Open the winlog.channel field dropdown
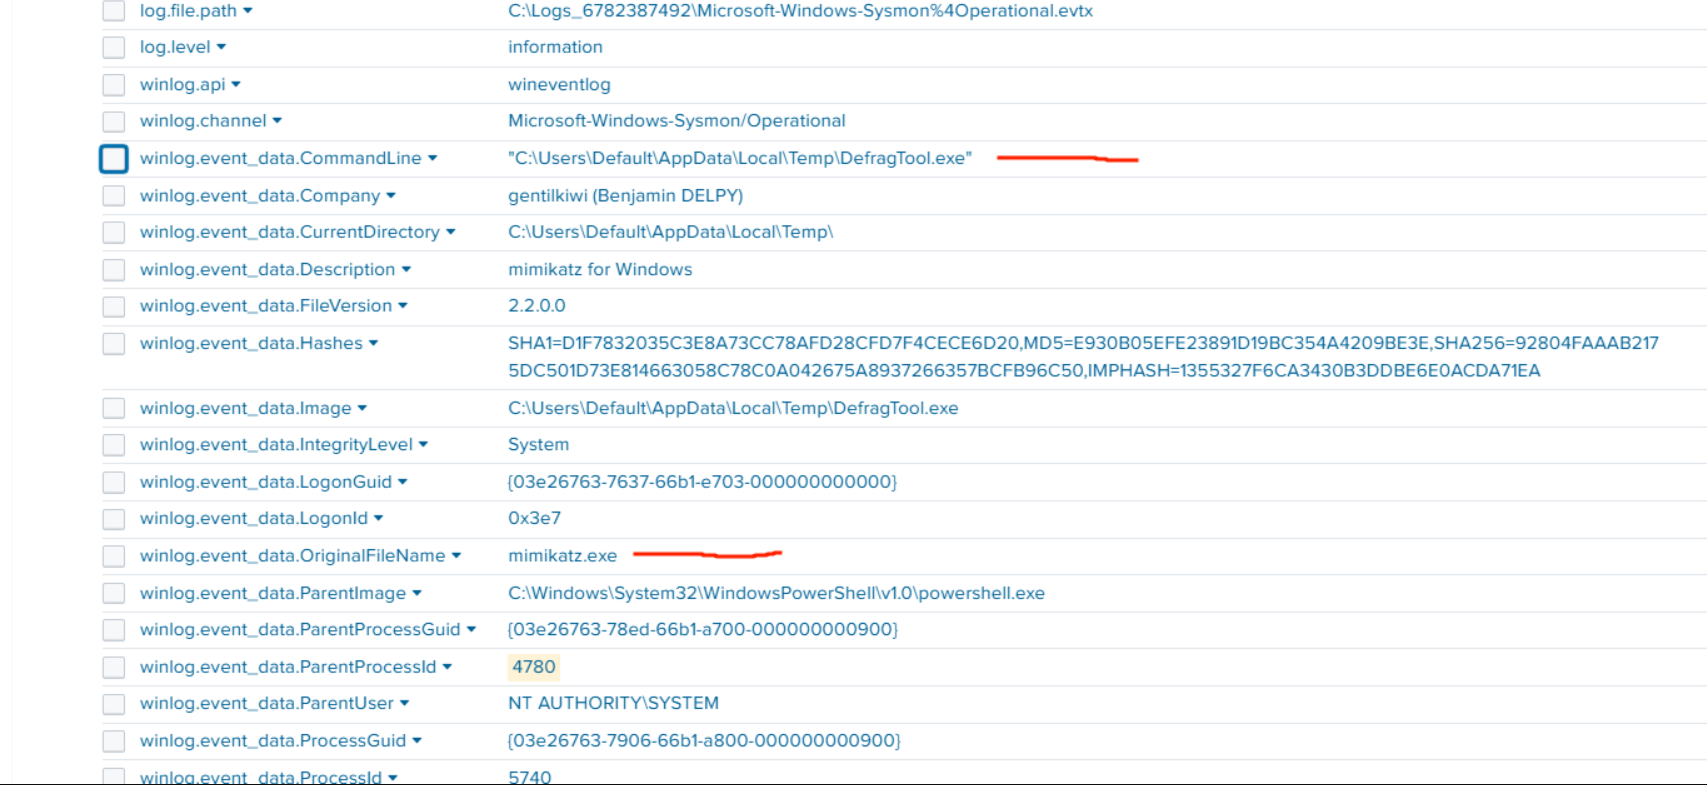Image resolution: width=1707 pixels, height=785 pixels. tap(277, 121)
